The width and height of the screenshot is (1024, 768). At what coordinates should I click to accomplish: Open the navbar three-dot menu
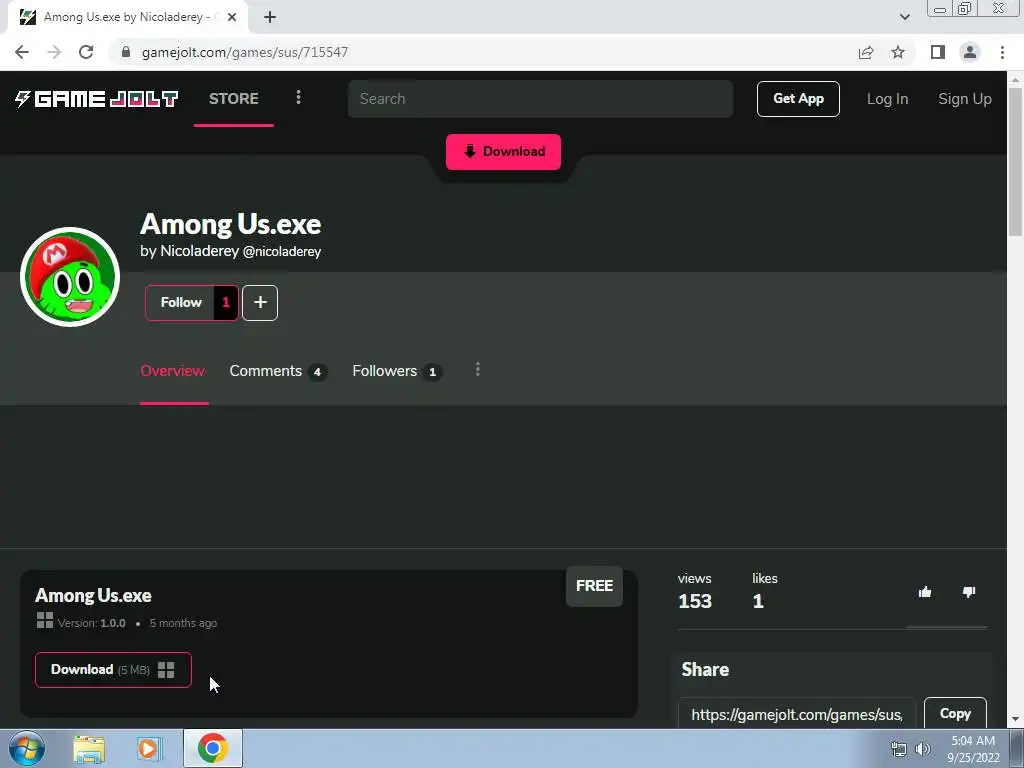point(298,97)
